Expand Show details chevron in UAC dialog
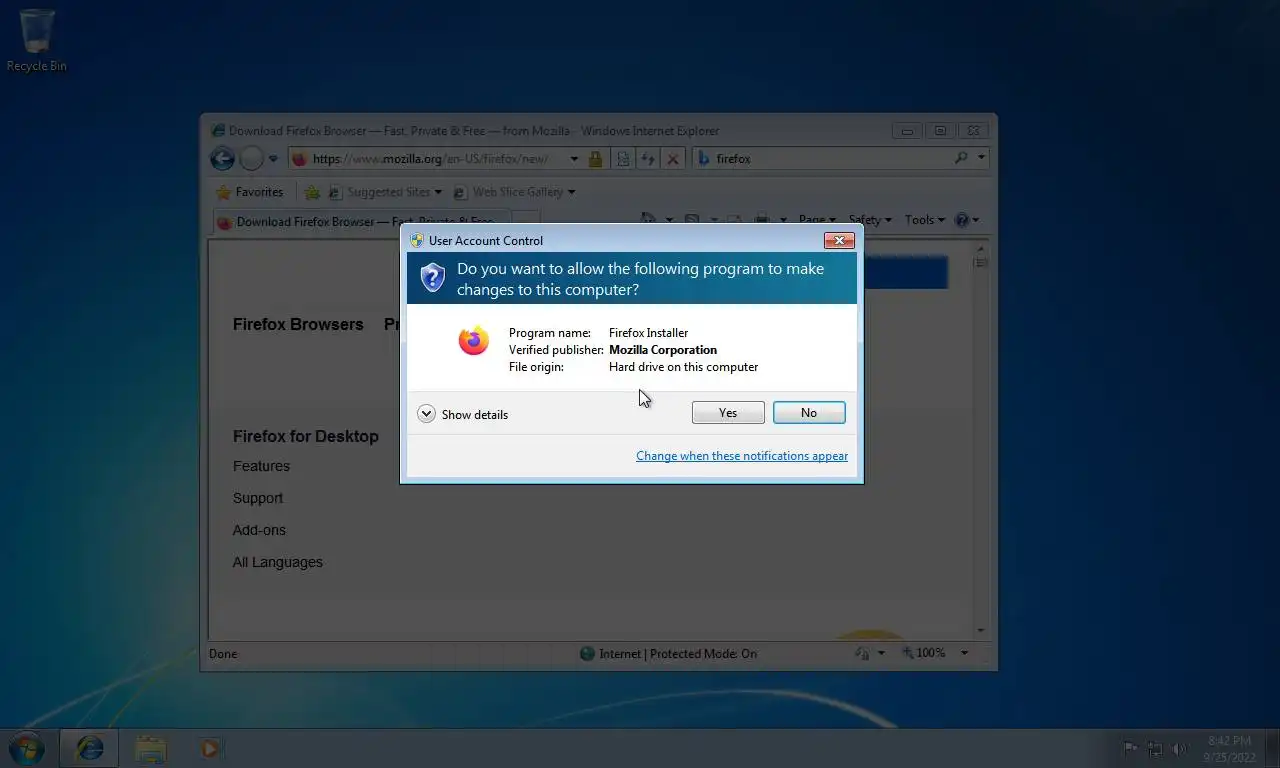 (427, 414)
